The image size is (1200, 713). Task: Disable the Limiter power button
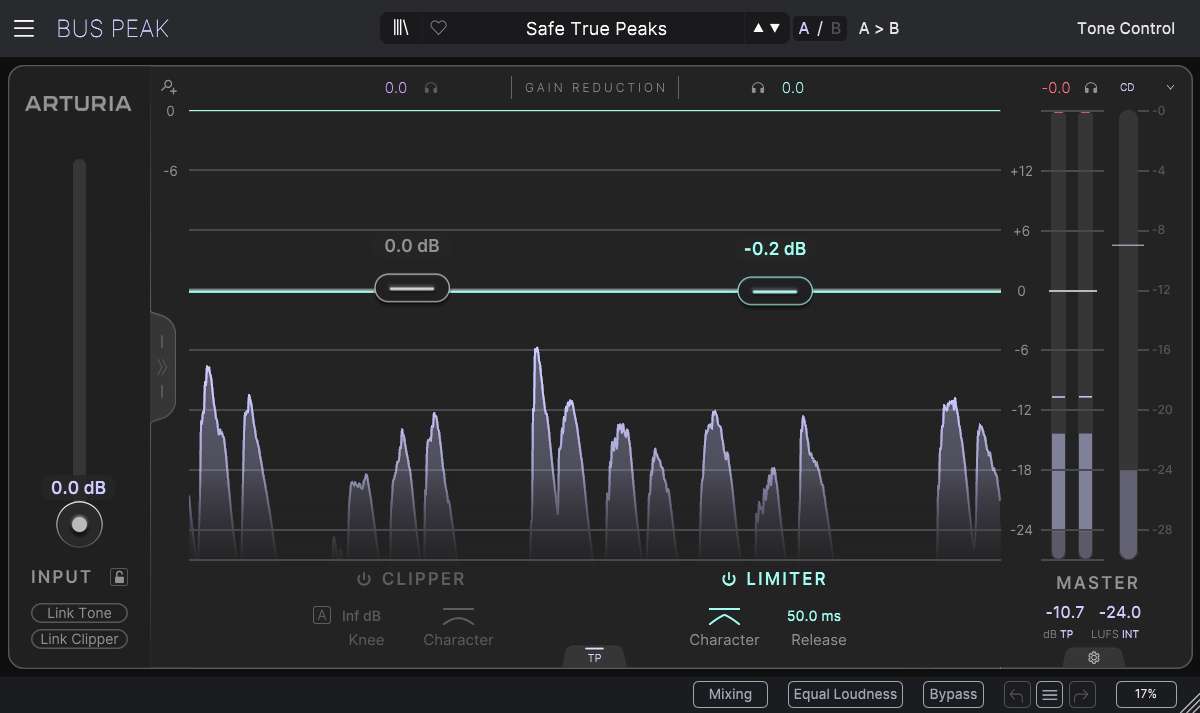point(729,579)
